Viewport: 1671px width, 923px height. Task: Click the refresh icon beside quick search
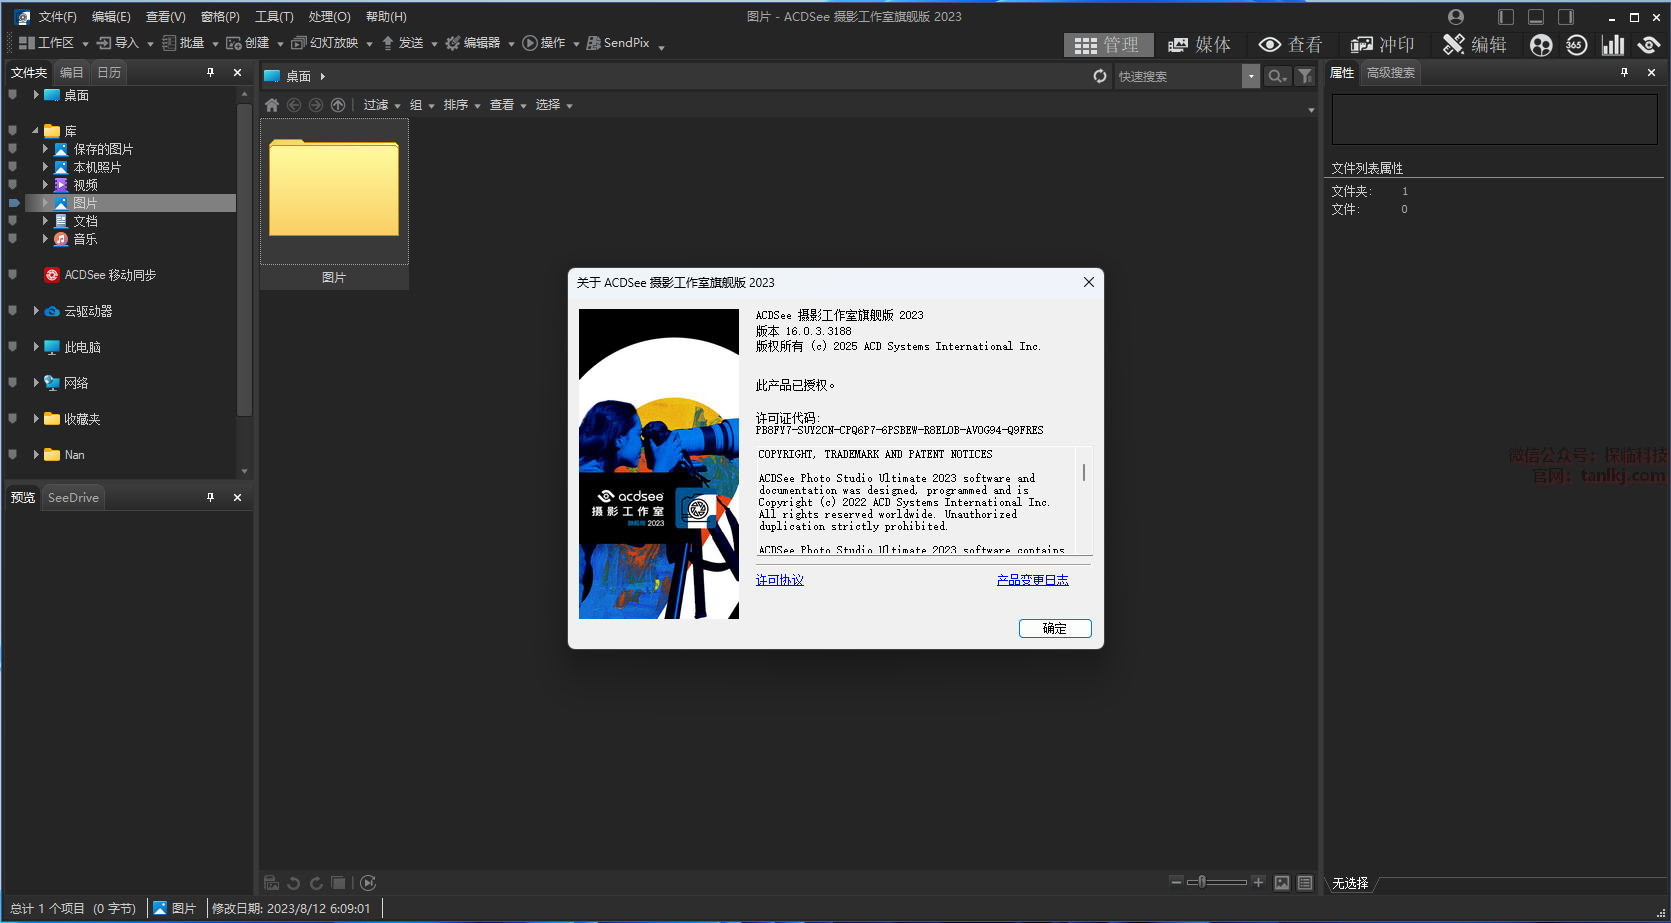coord(1100,76)
